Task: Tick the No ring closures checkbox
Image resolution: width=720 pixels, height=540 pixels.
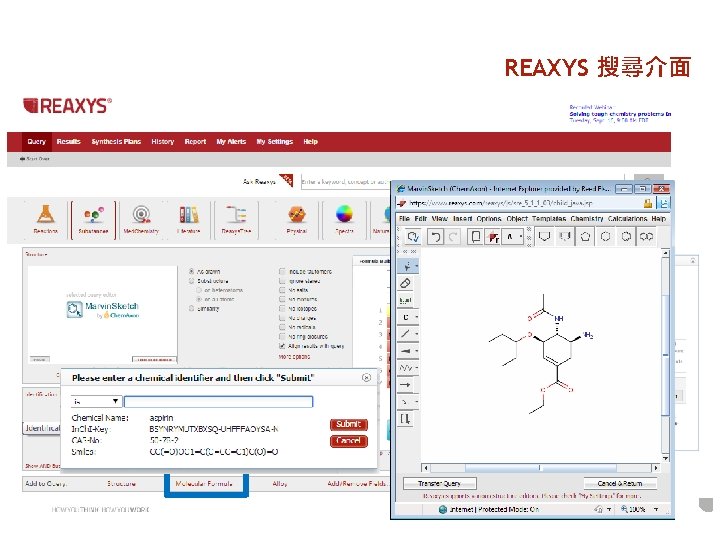Action: pos(282,337)
